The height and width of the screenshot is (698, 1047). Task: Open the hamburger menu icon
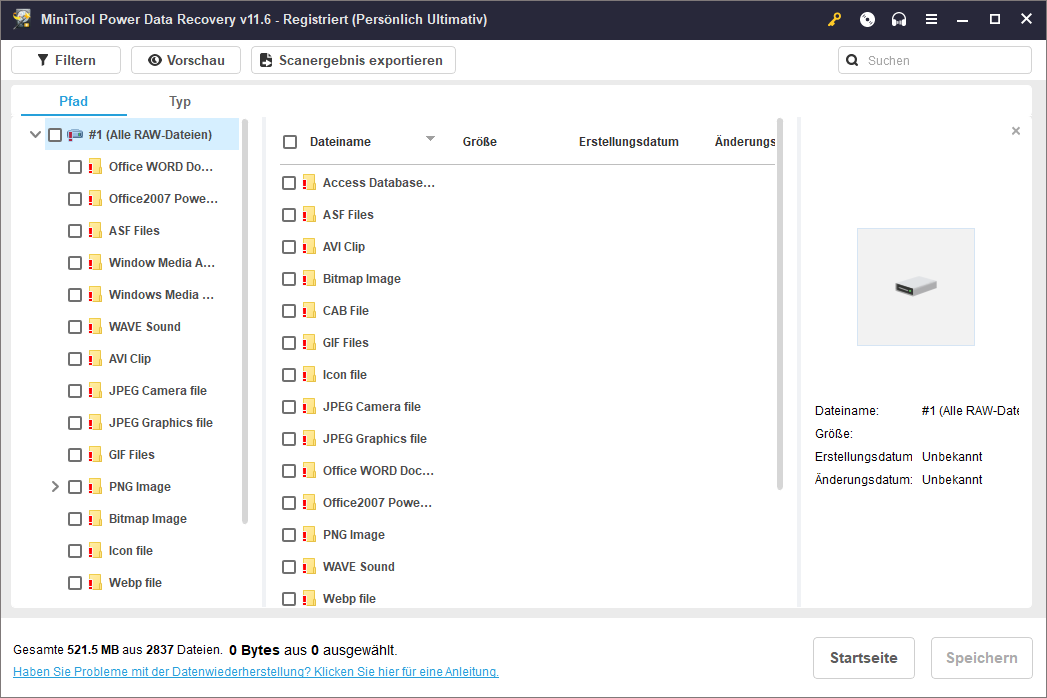coord(931,19)
